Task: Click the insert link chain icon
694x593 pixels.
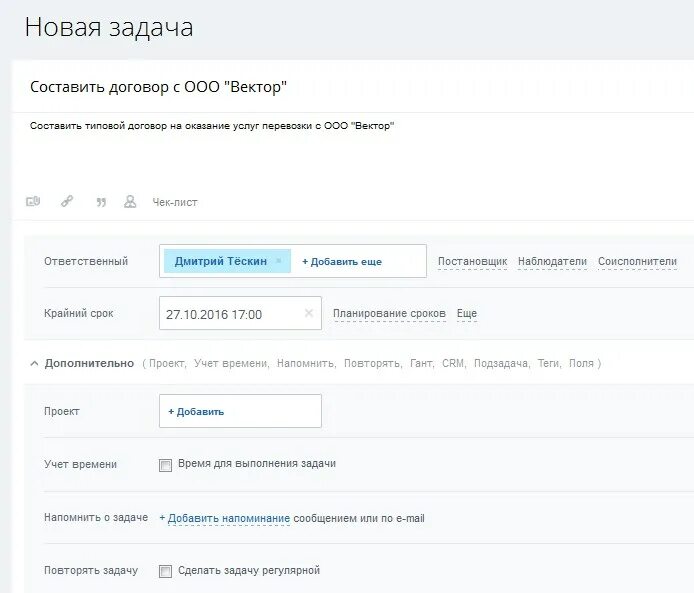Action: (x=67, y=202)
